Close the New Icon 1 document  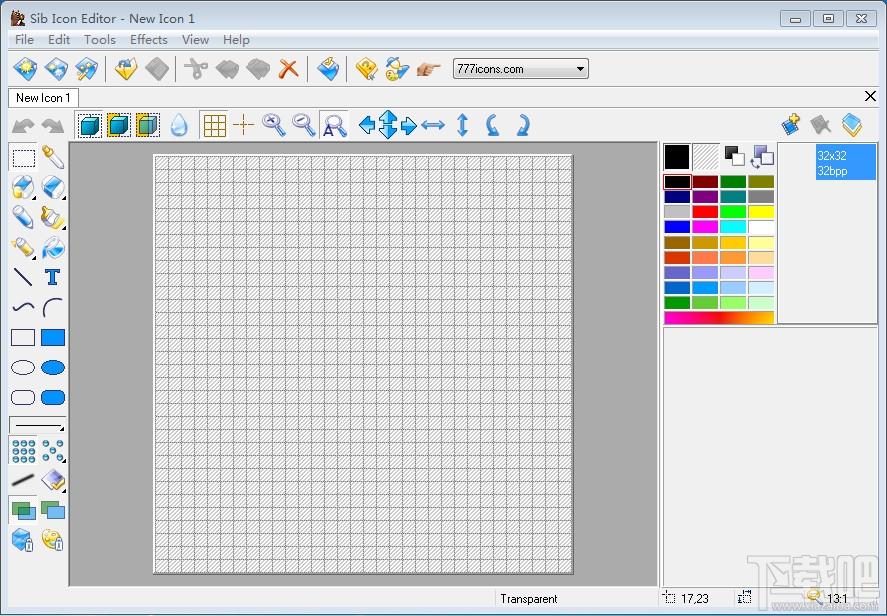(871, 96)
